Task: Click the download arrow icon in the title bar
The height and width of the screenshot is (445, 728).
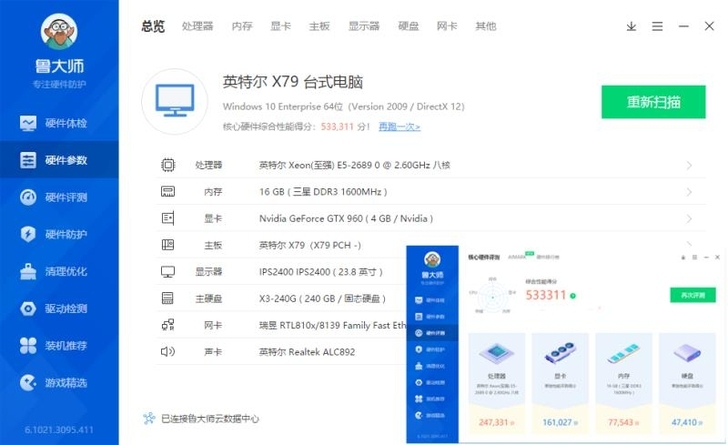Action: point(631,26)
